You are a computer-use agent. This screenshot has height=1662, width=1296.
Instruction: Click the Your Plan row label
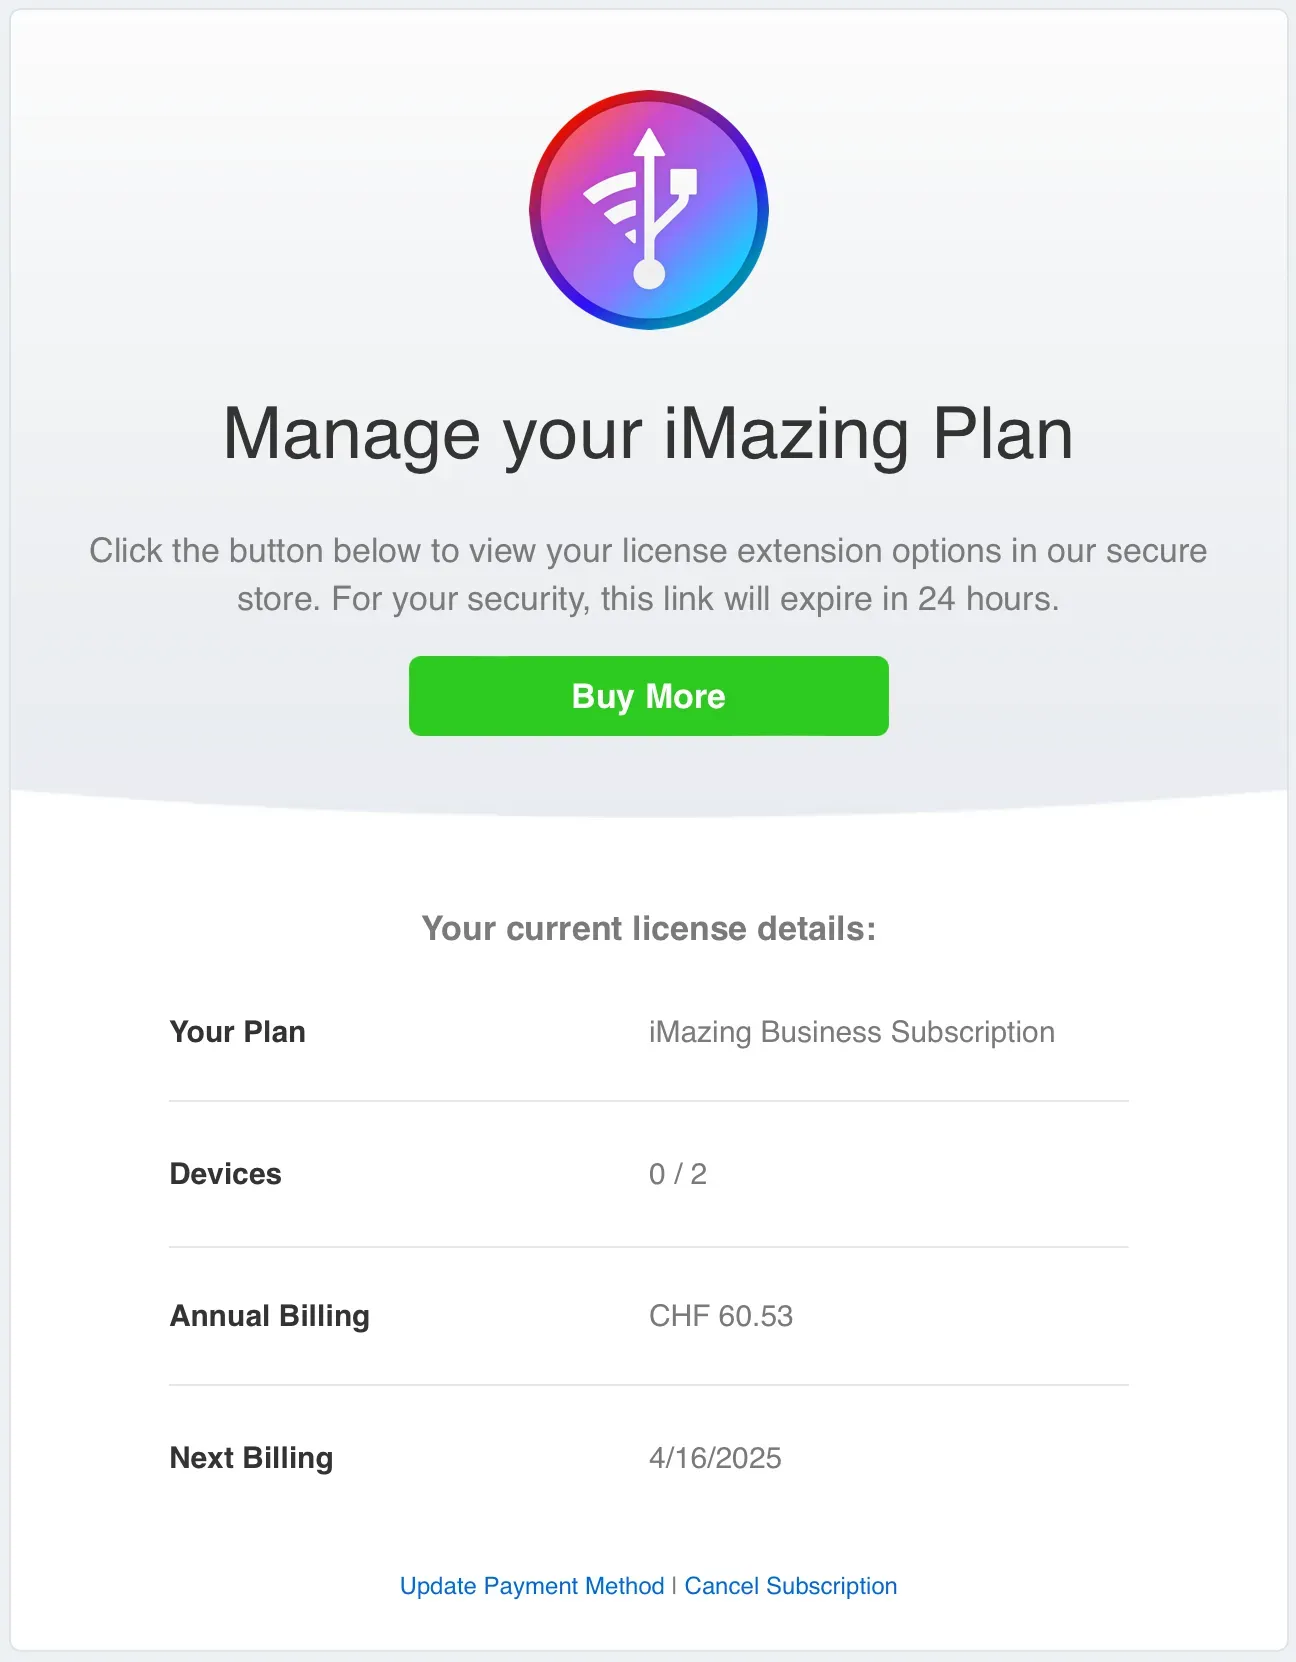tap(237, 1031)
